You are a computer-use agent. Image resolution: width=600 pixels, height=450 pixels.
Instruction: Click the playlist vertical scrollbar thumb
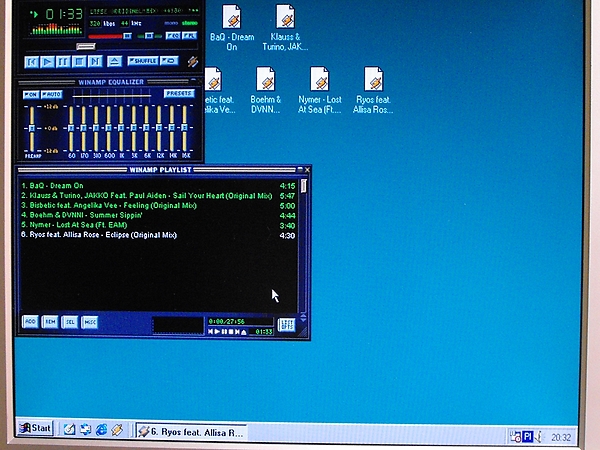[304, 186]
